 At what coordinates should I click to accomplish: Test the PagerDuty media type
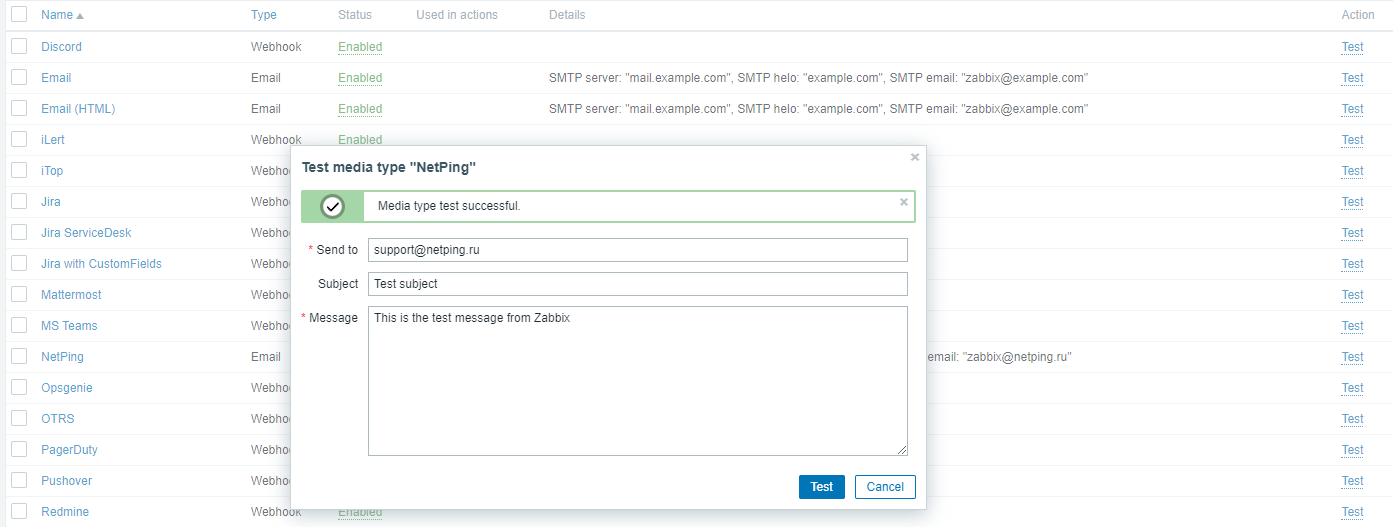tap(1352, 450)
